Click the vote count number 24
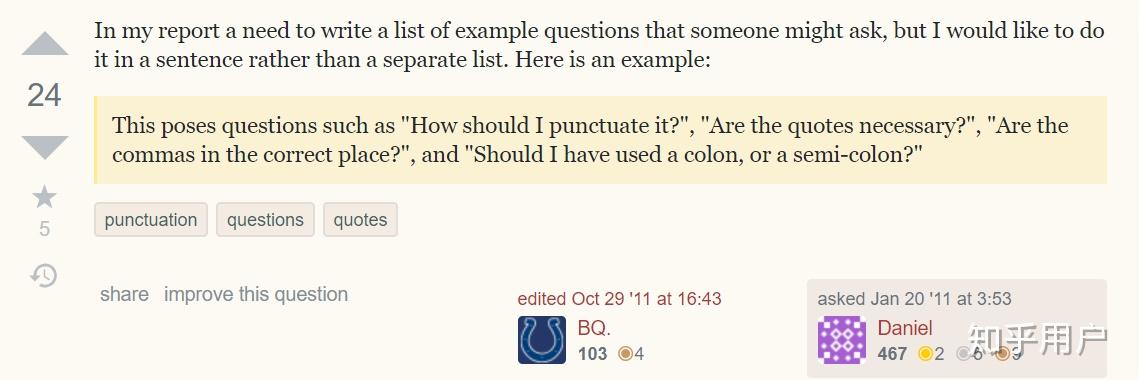 pyautogui.click(x=44, y=95)
